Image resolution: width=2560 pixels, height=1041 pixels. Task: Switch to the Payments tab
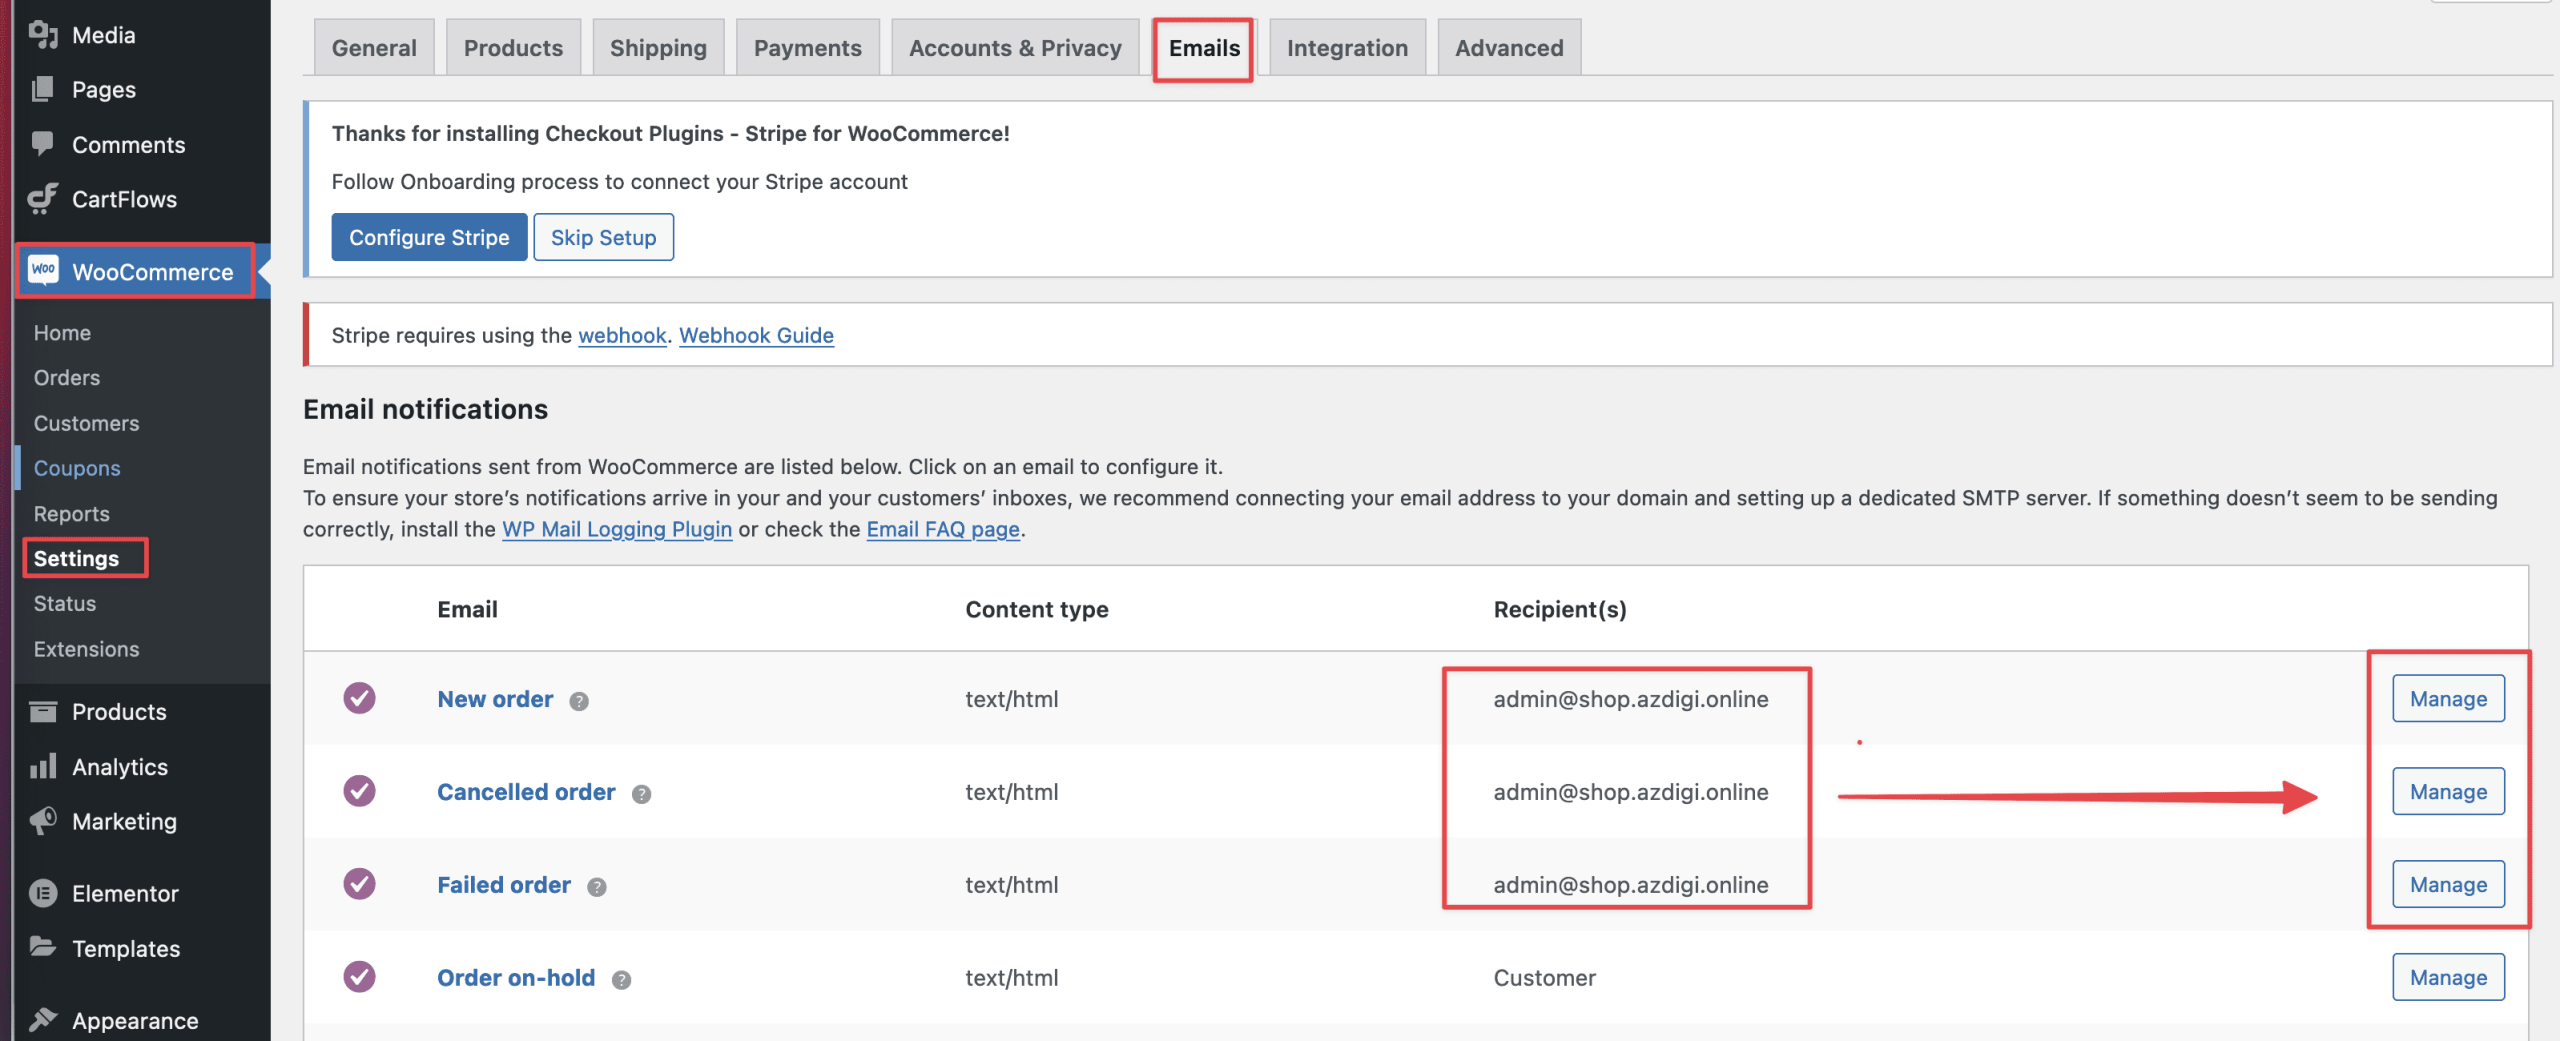pyautogui.click(x=807, y=48)
